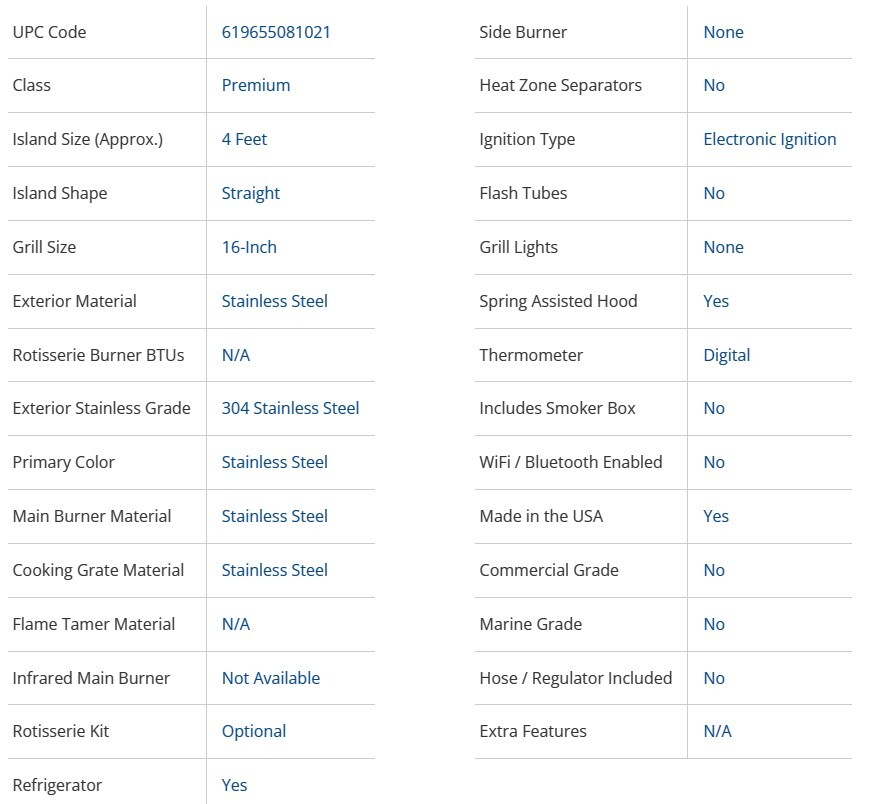Viewport: 870px width, 804px height.
Task: Click the Digital thermometer value
Action: click(x=726, y=355)
